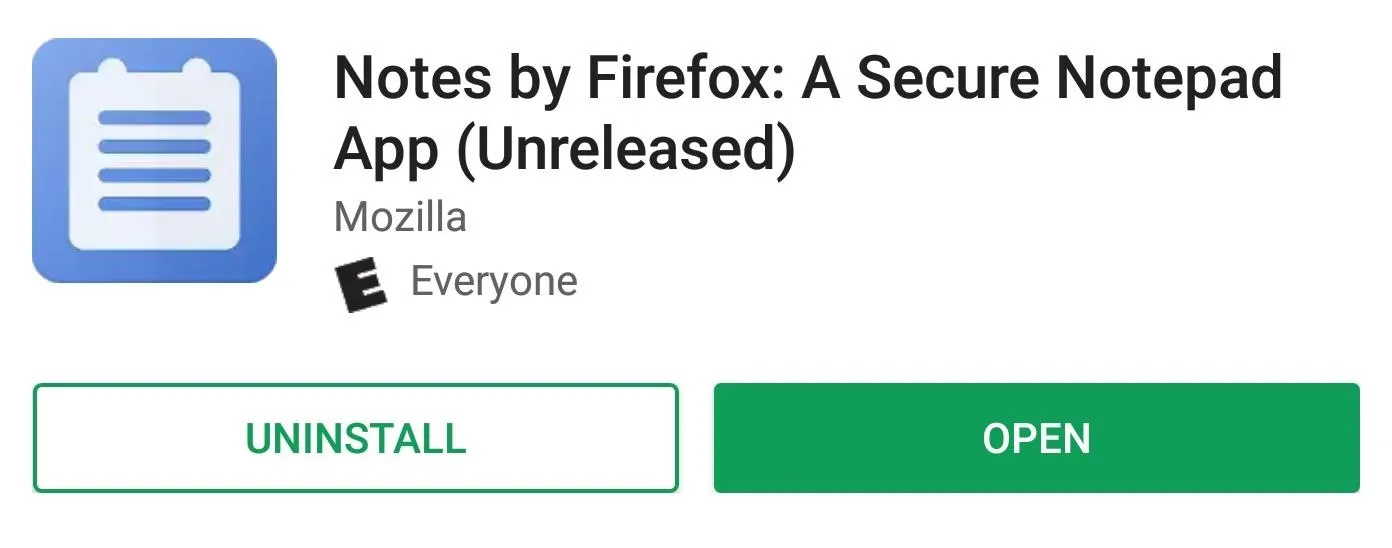Launch Notes by Firefox using OPEN
Image resolution: width=1392 pixels, height=548 pixels.
[1036, 438]
